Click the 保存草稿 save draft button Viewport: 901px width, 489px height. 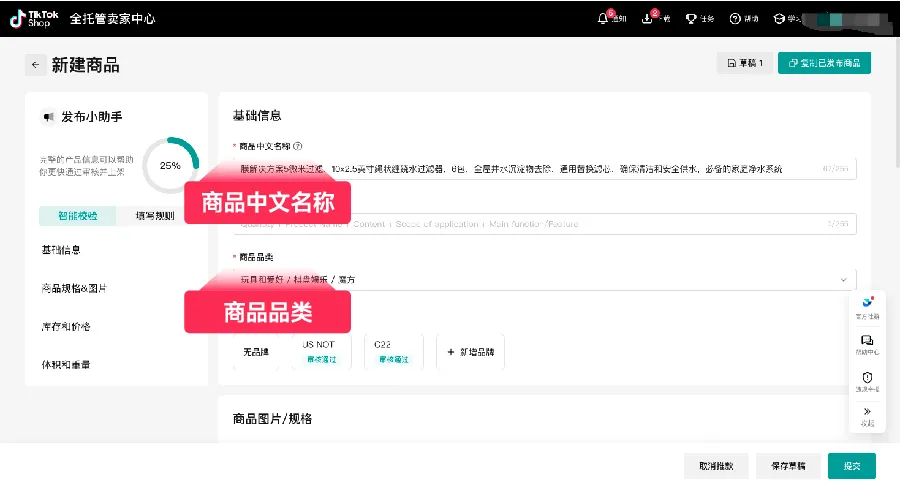[x=788, y=466]
